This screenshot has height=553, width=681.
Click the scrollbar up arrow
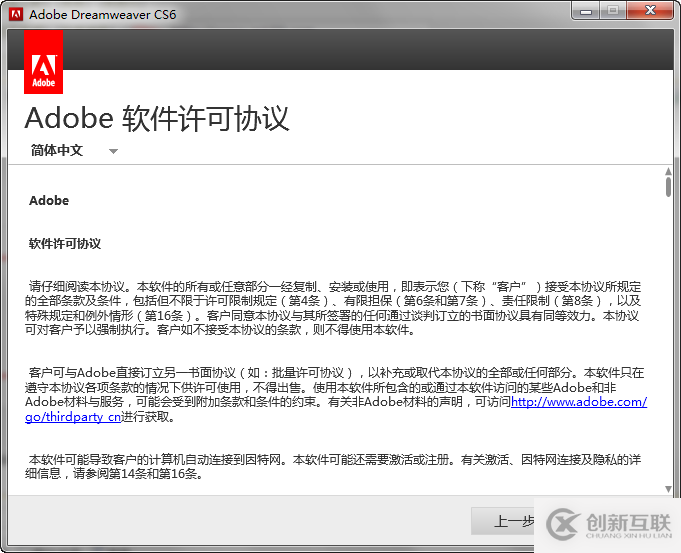pyautogui.click(x=668, y=172)
